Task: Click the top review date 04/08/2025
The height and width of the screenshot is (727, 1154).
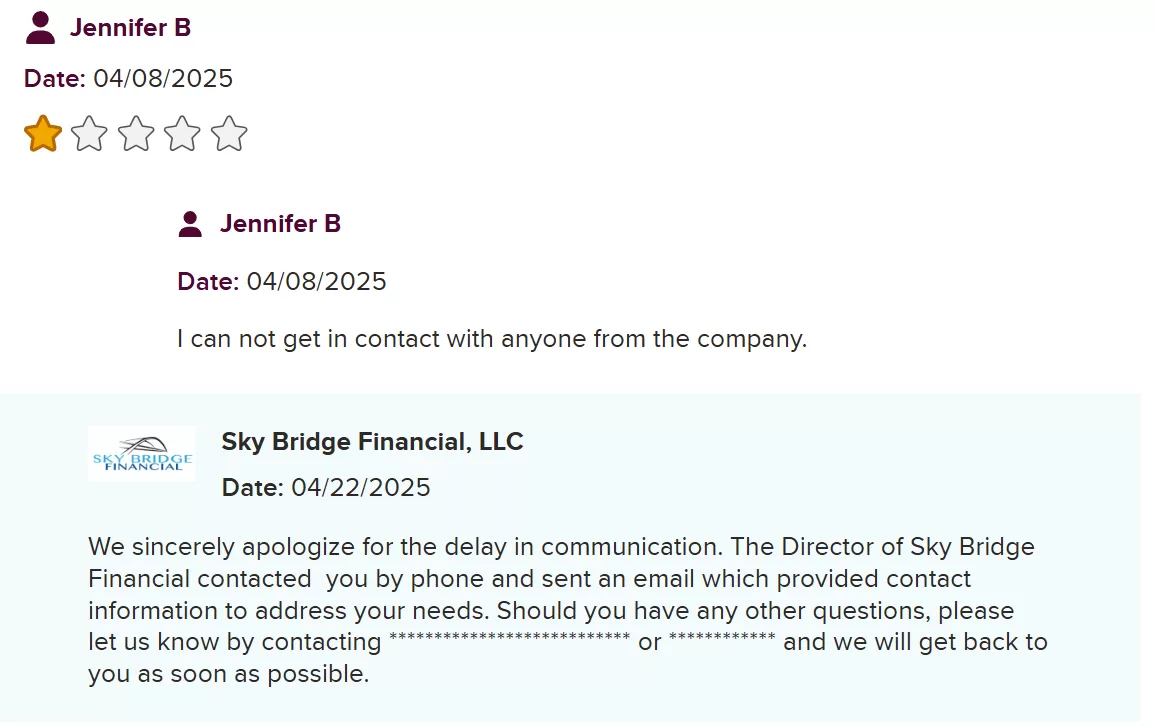Action: point(163,79)
